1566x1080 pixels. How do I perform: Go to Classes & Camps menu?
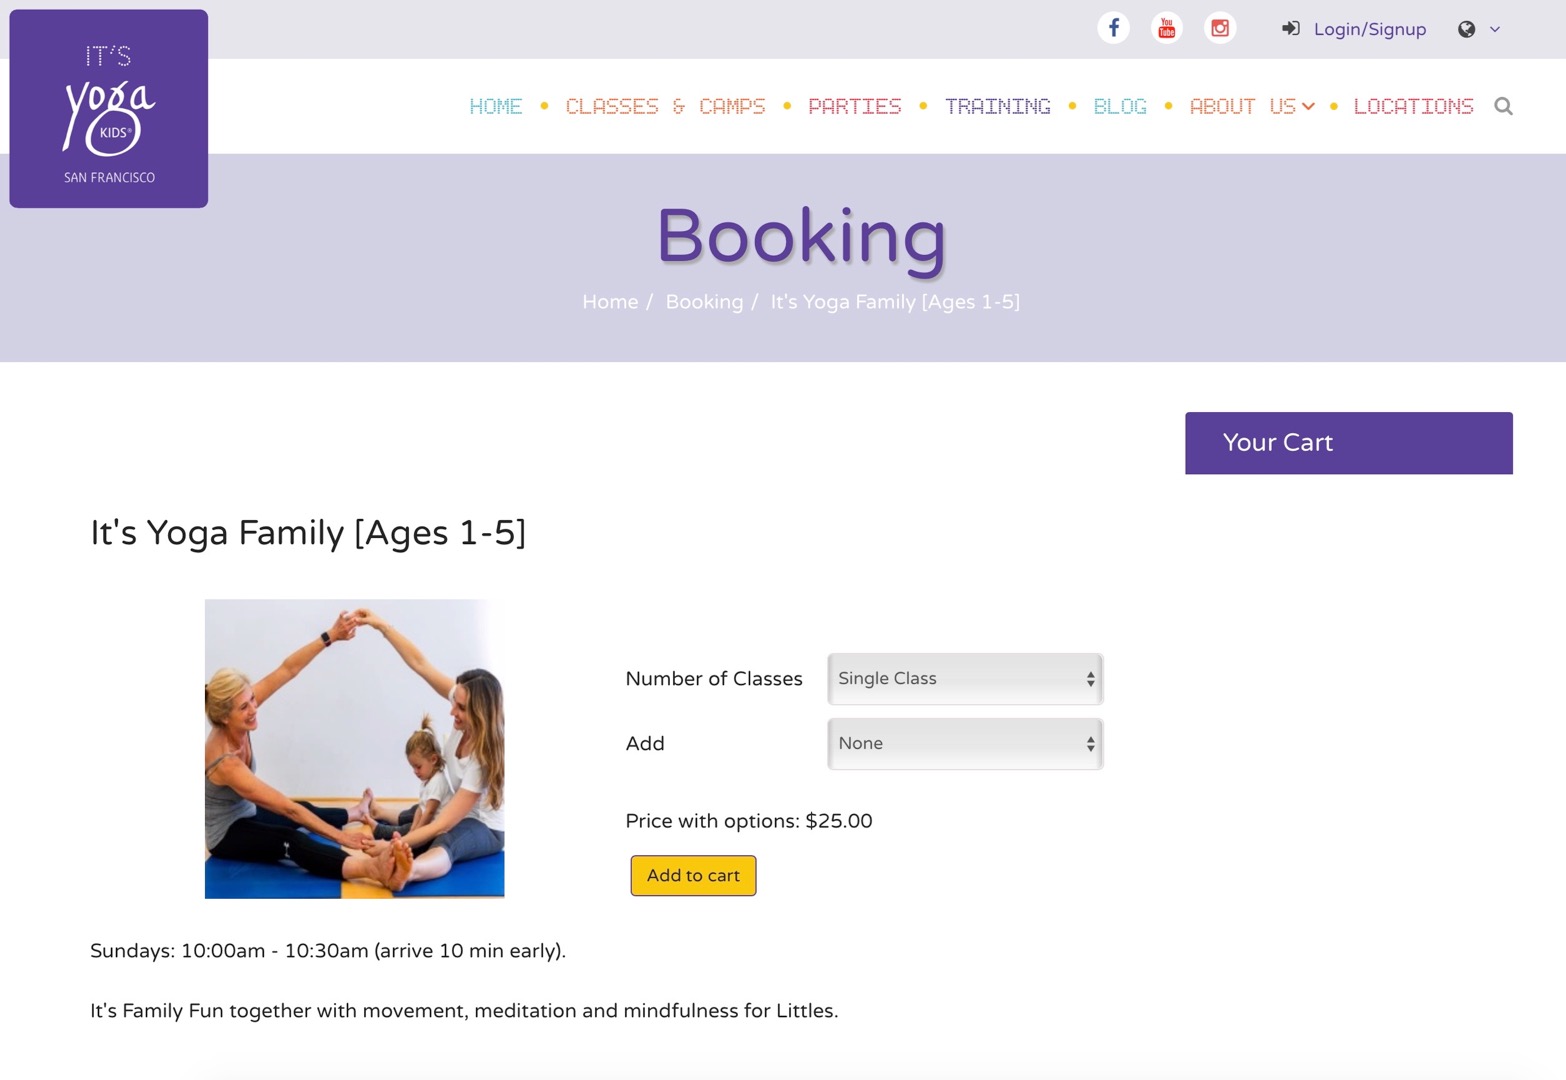[665, 106]
